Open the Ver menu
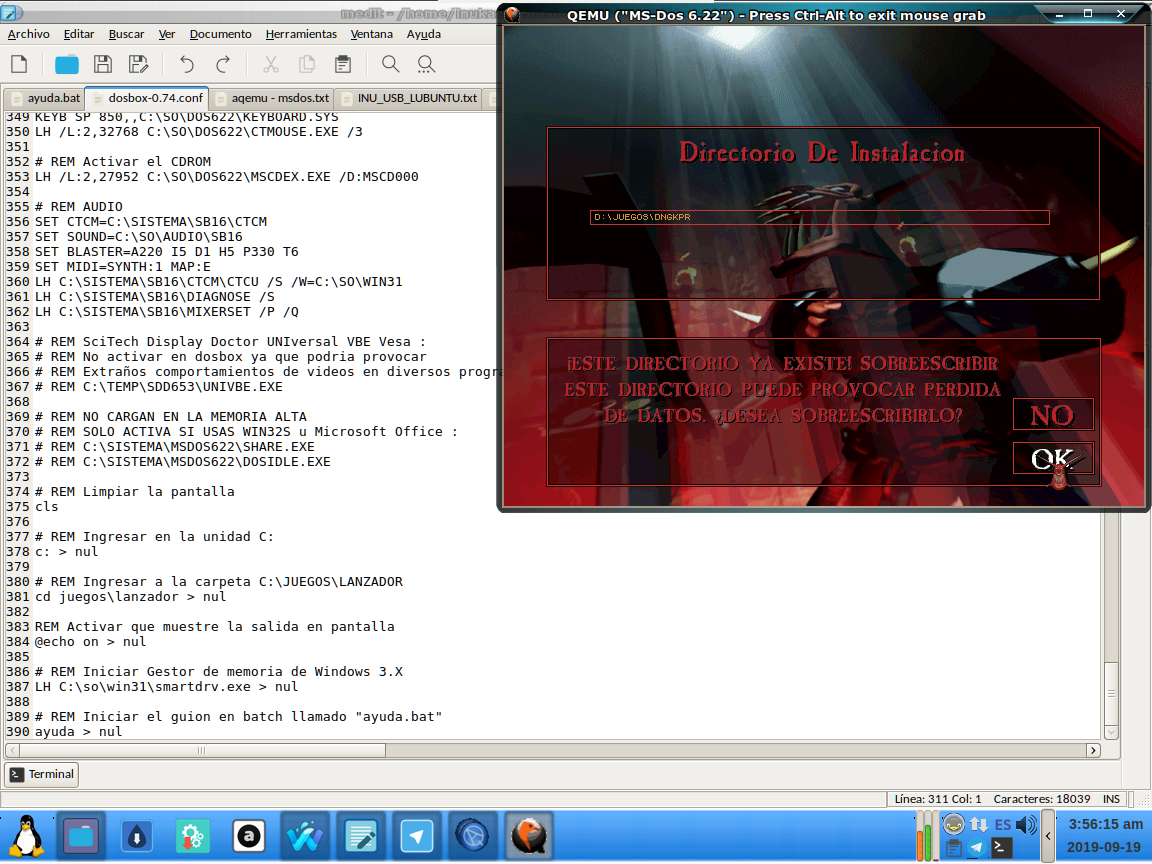Screen dimensions: 1152x864 pos(167,34)
